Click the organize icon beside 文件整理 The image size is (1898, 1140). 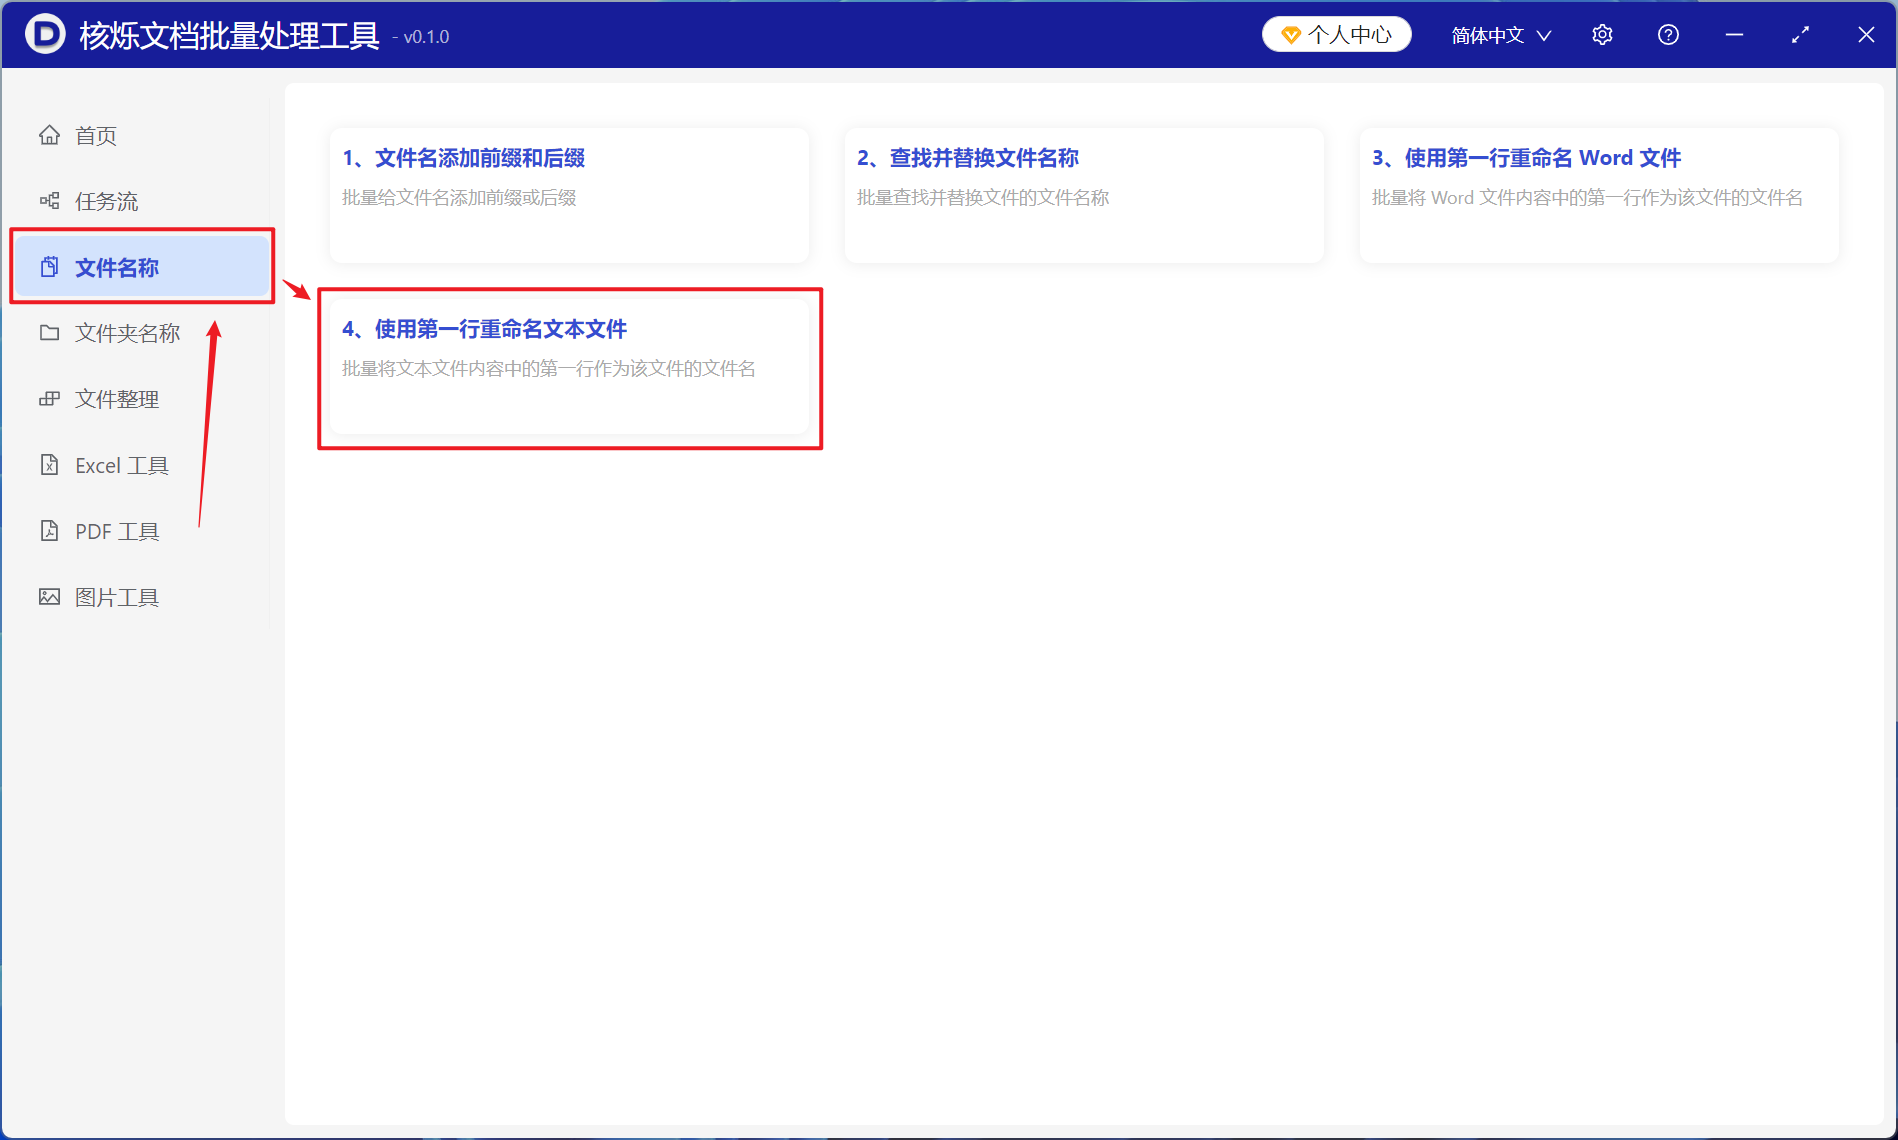point(49,399)
